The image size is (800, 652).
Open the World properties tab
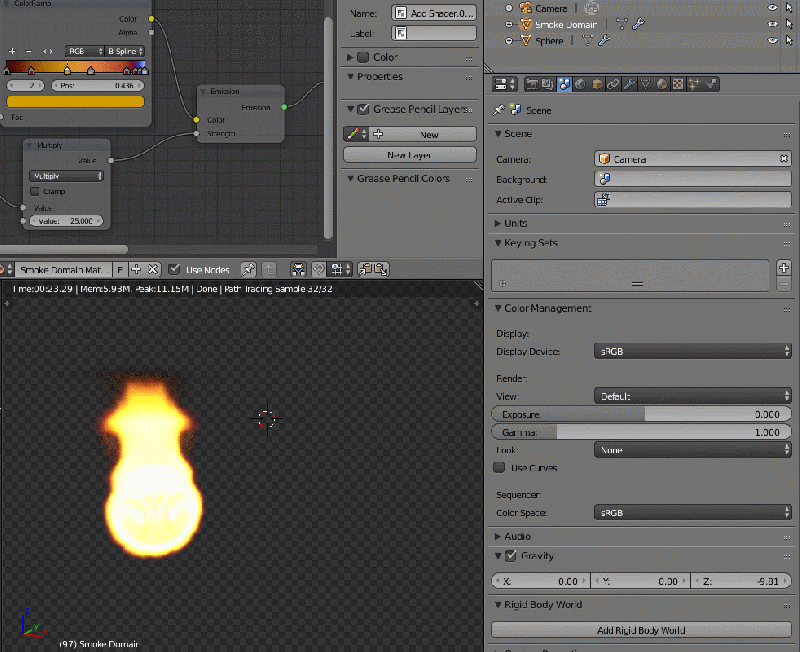click(x=578, y=83)
